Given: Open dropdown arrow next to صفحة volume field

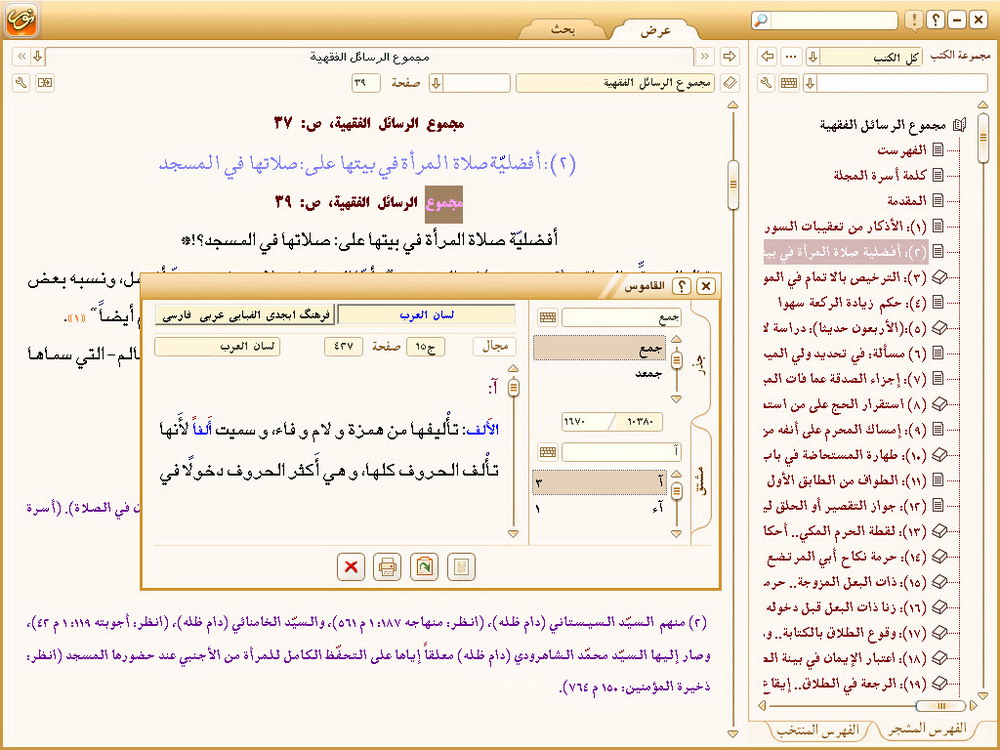Looking at the screenshot, I should pos(436,83).
